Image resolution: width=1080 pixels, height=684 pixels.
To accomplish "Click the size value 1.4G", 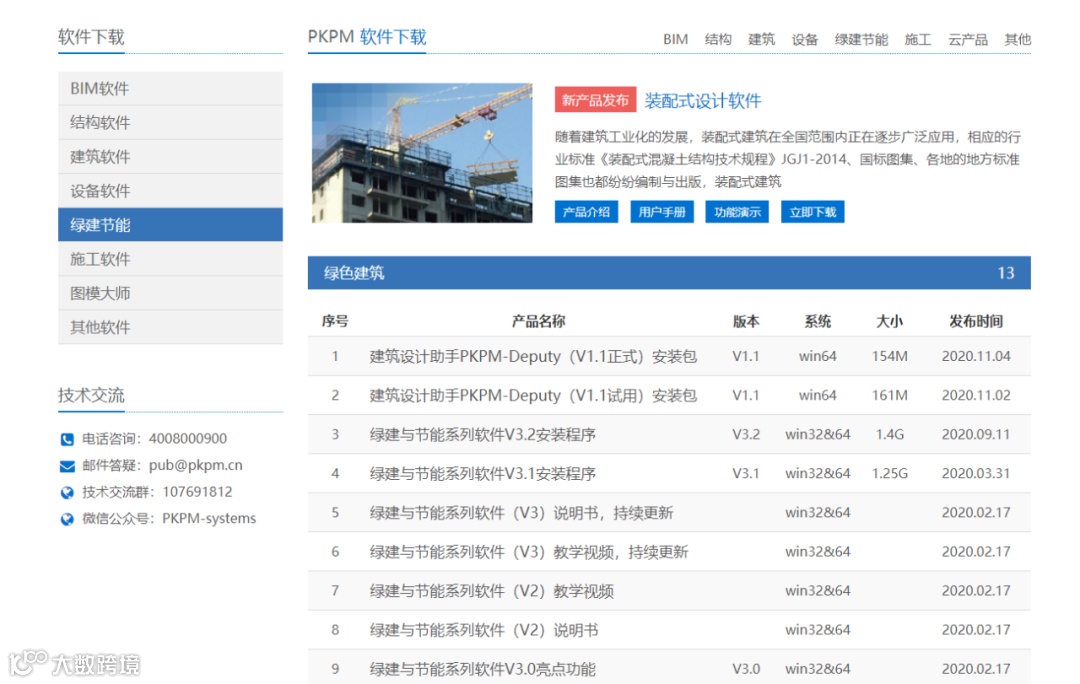I will 889,435.
